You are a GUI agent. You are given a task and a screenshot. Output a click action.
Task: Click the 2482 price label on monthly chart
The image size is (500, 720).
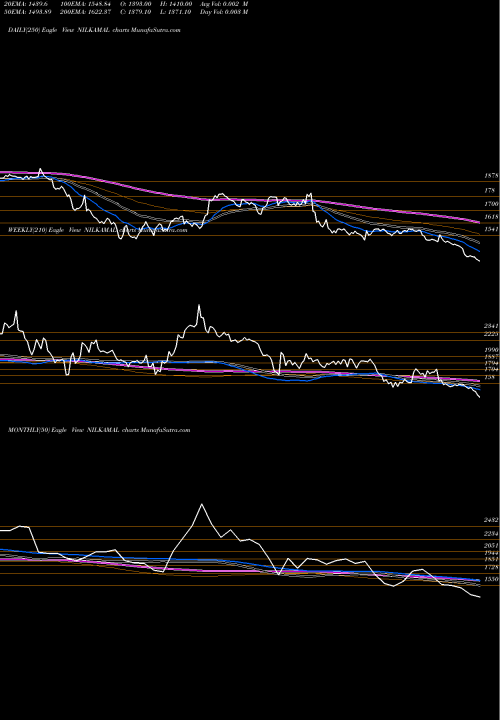point(491,520)
